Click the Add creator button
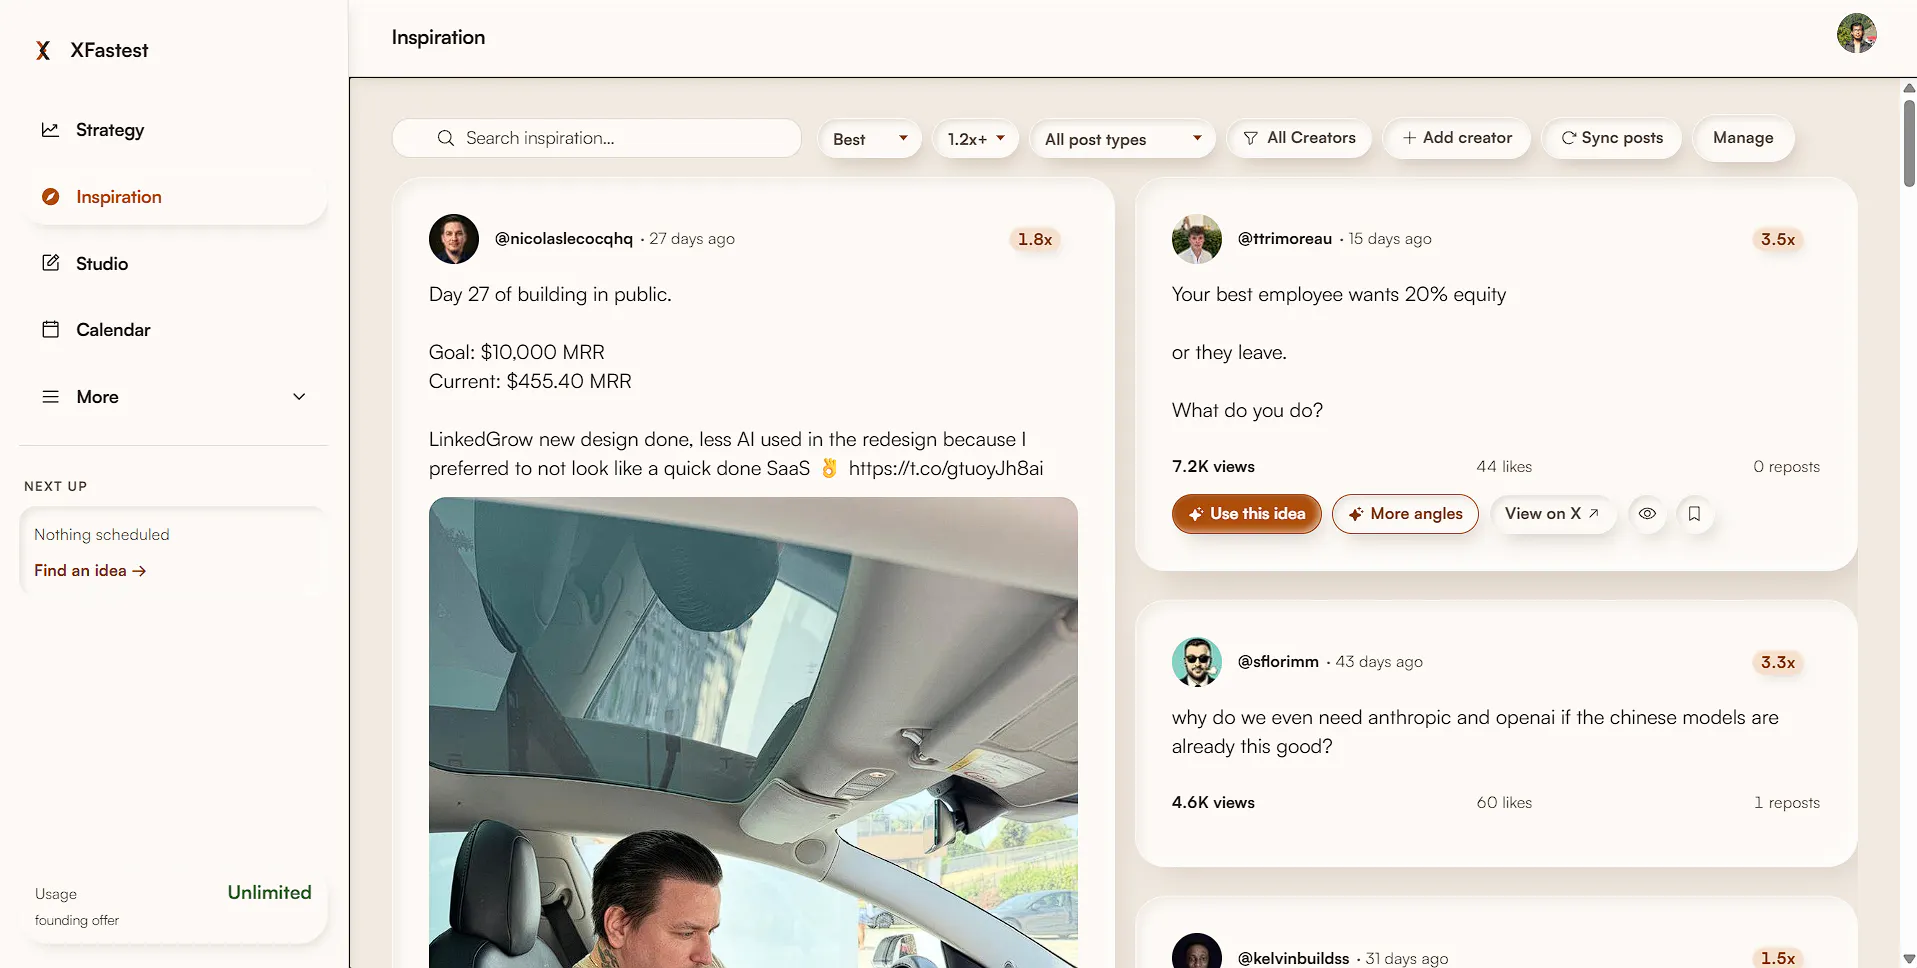1917x968 pixels. [1457, 138]
